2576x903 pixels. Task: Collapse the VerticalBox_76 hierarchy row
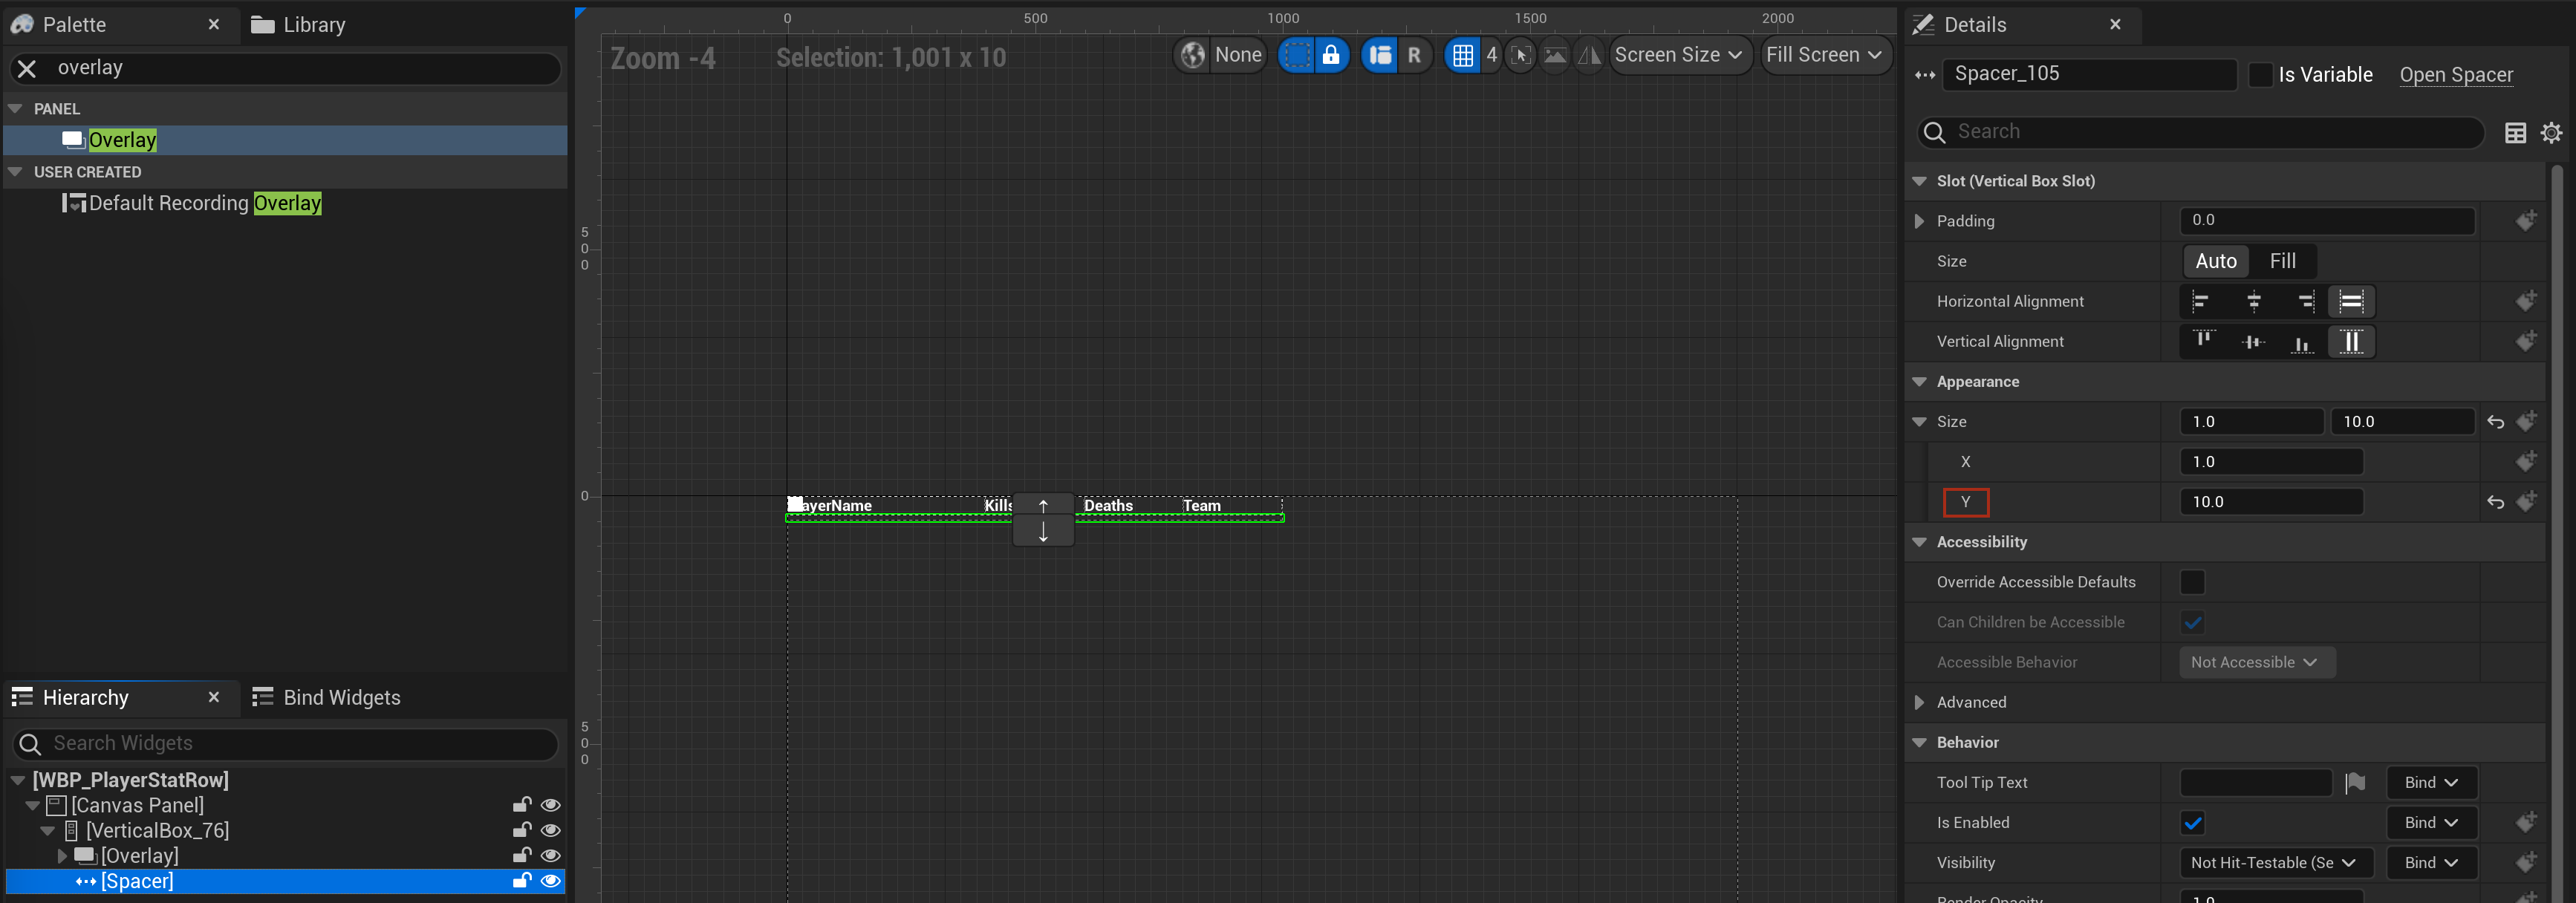coord(48,830)
